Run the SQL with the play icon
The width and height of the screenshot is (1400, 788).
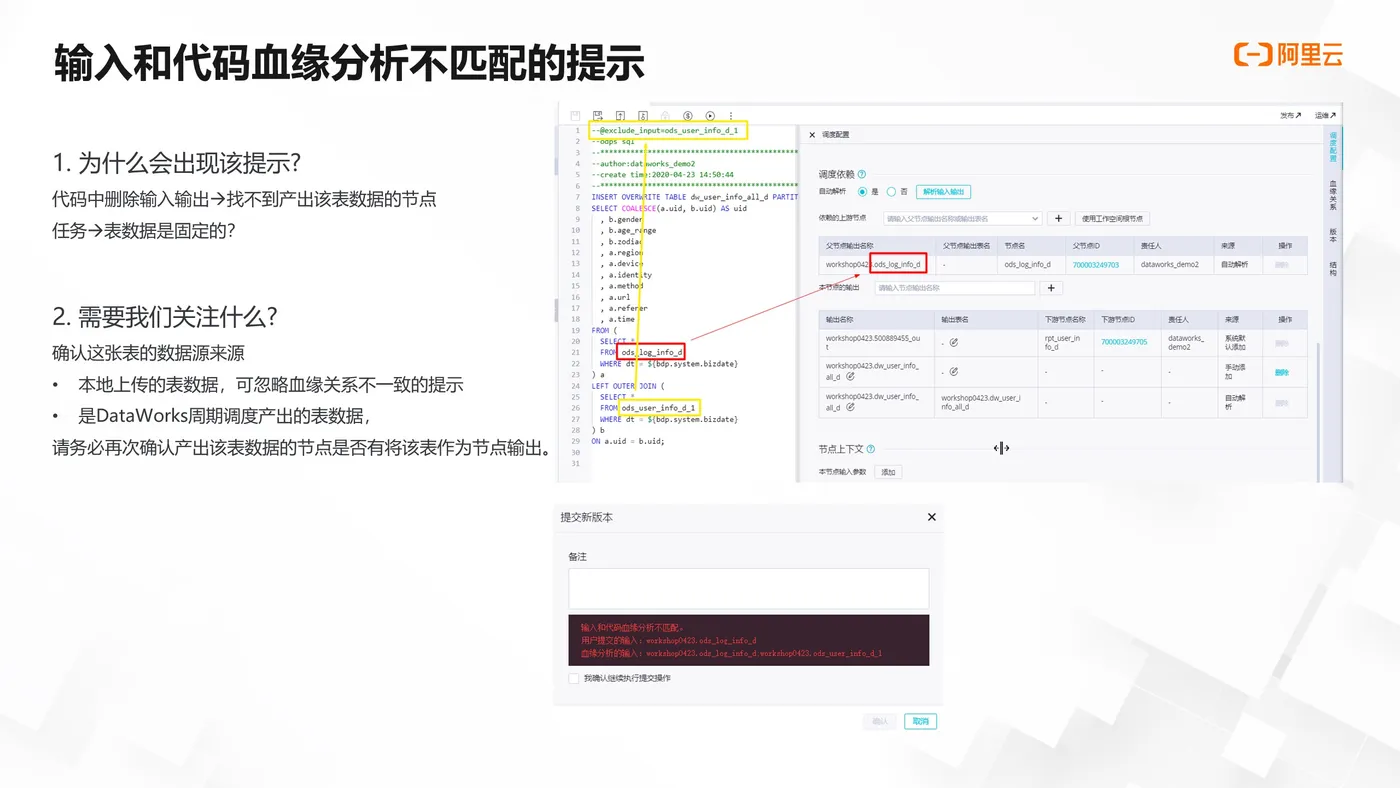[x=711, y=116]
